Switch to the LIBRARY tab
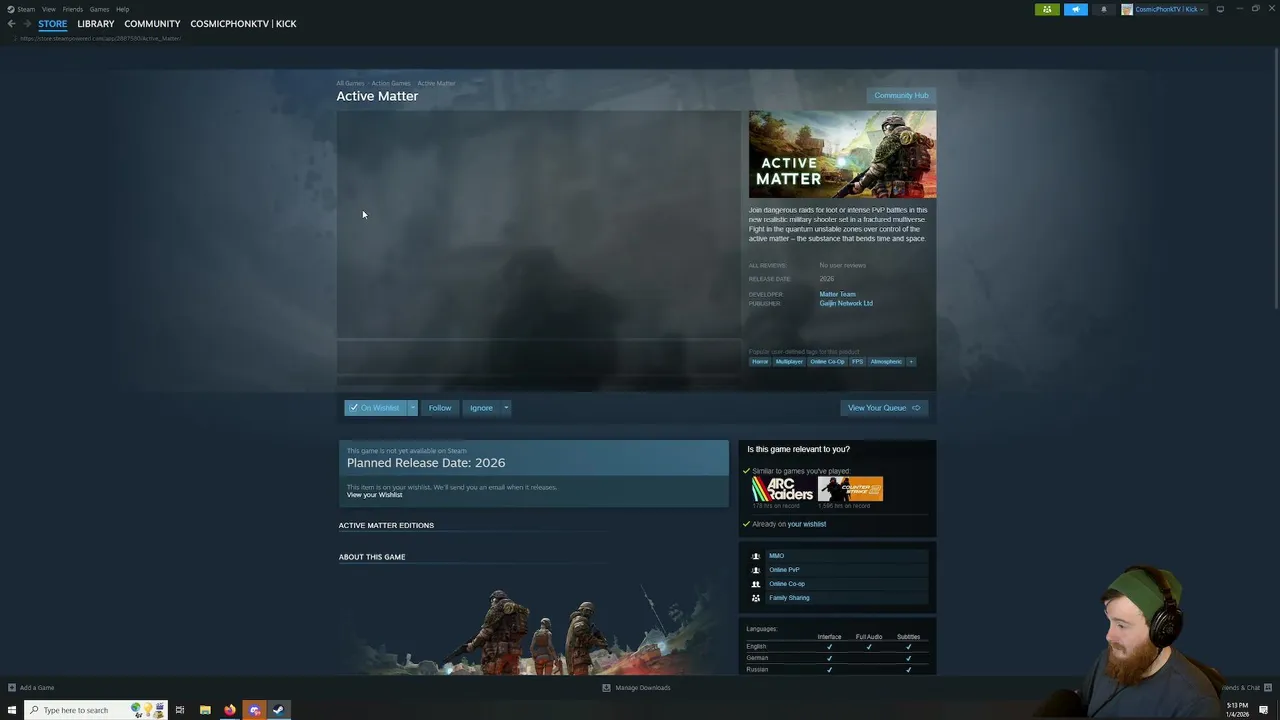Viewport: 1280px width, 720px height. 96,24
